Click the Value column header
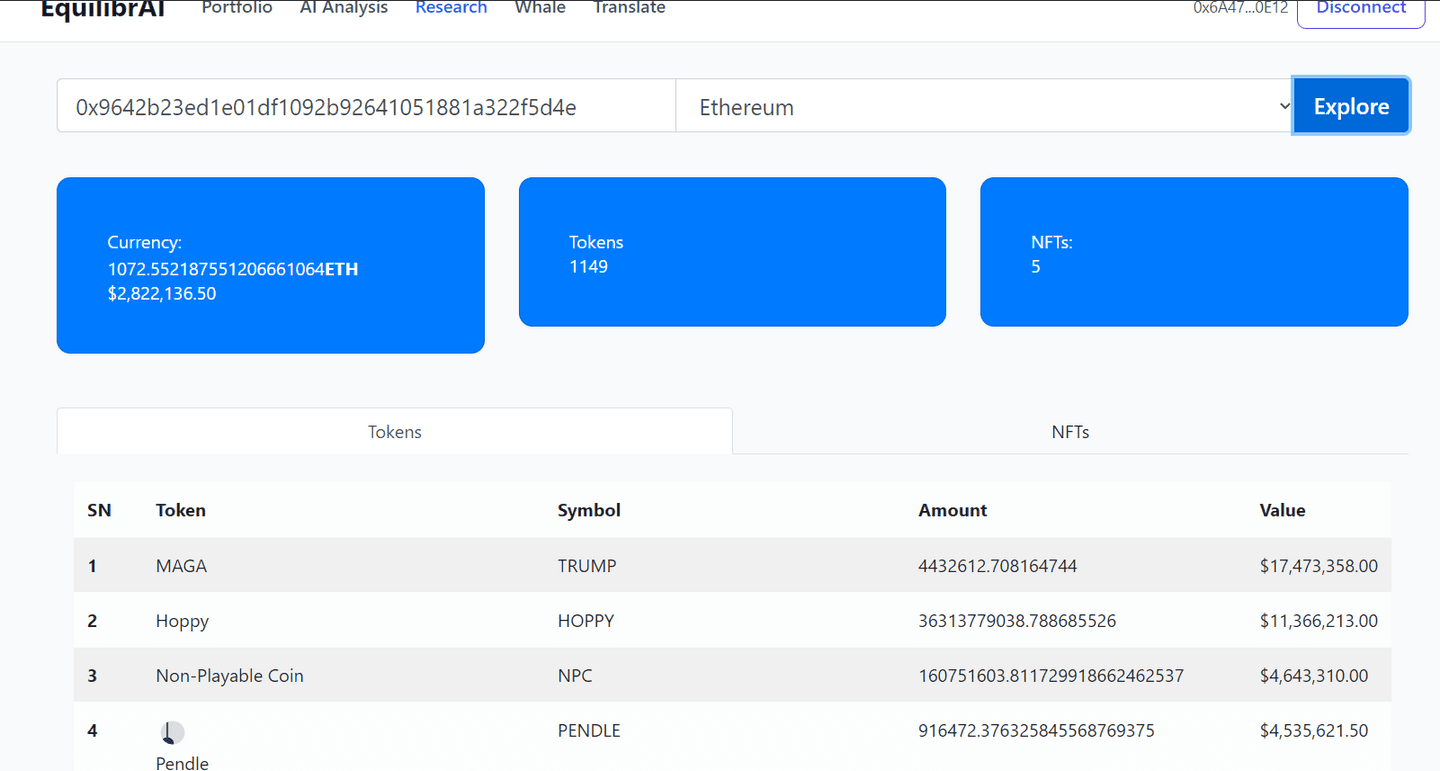Viewport: 1440px width, 771px height. (1282, 510)
